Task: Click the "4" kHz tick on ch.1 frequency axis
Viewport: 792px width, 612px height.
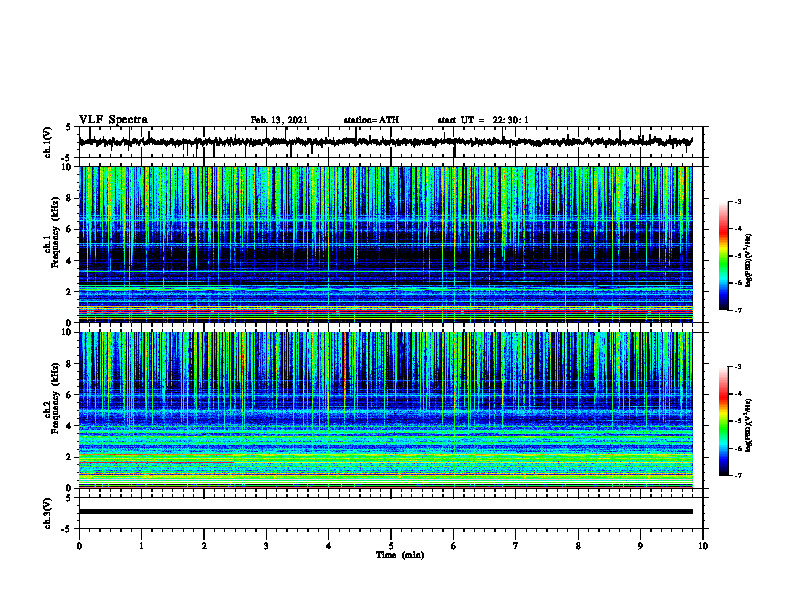Action: click(70, 261)
